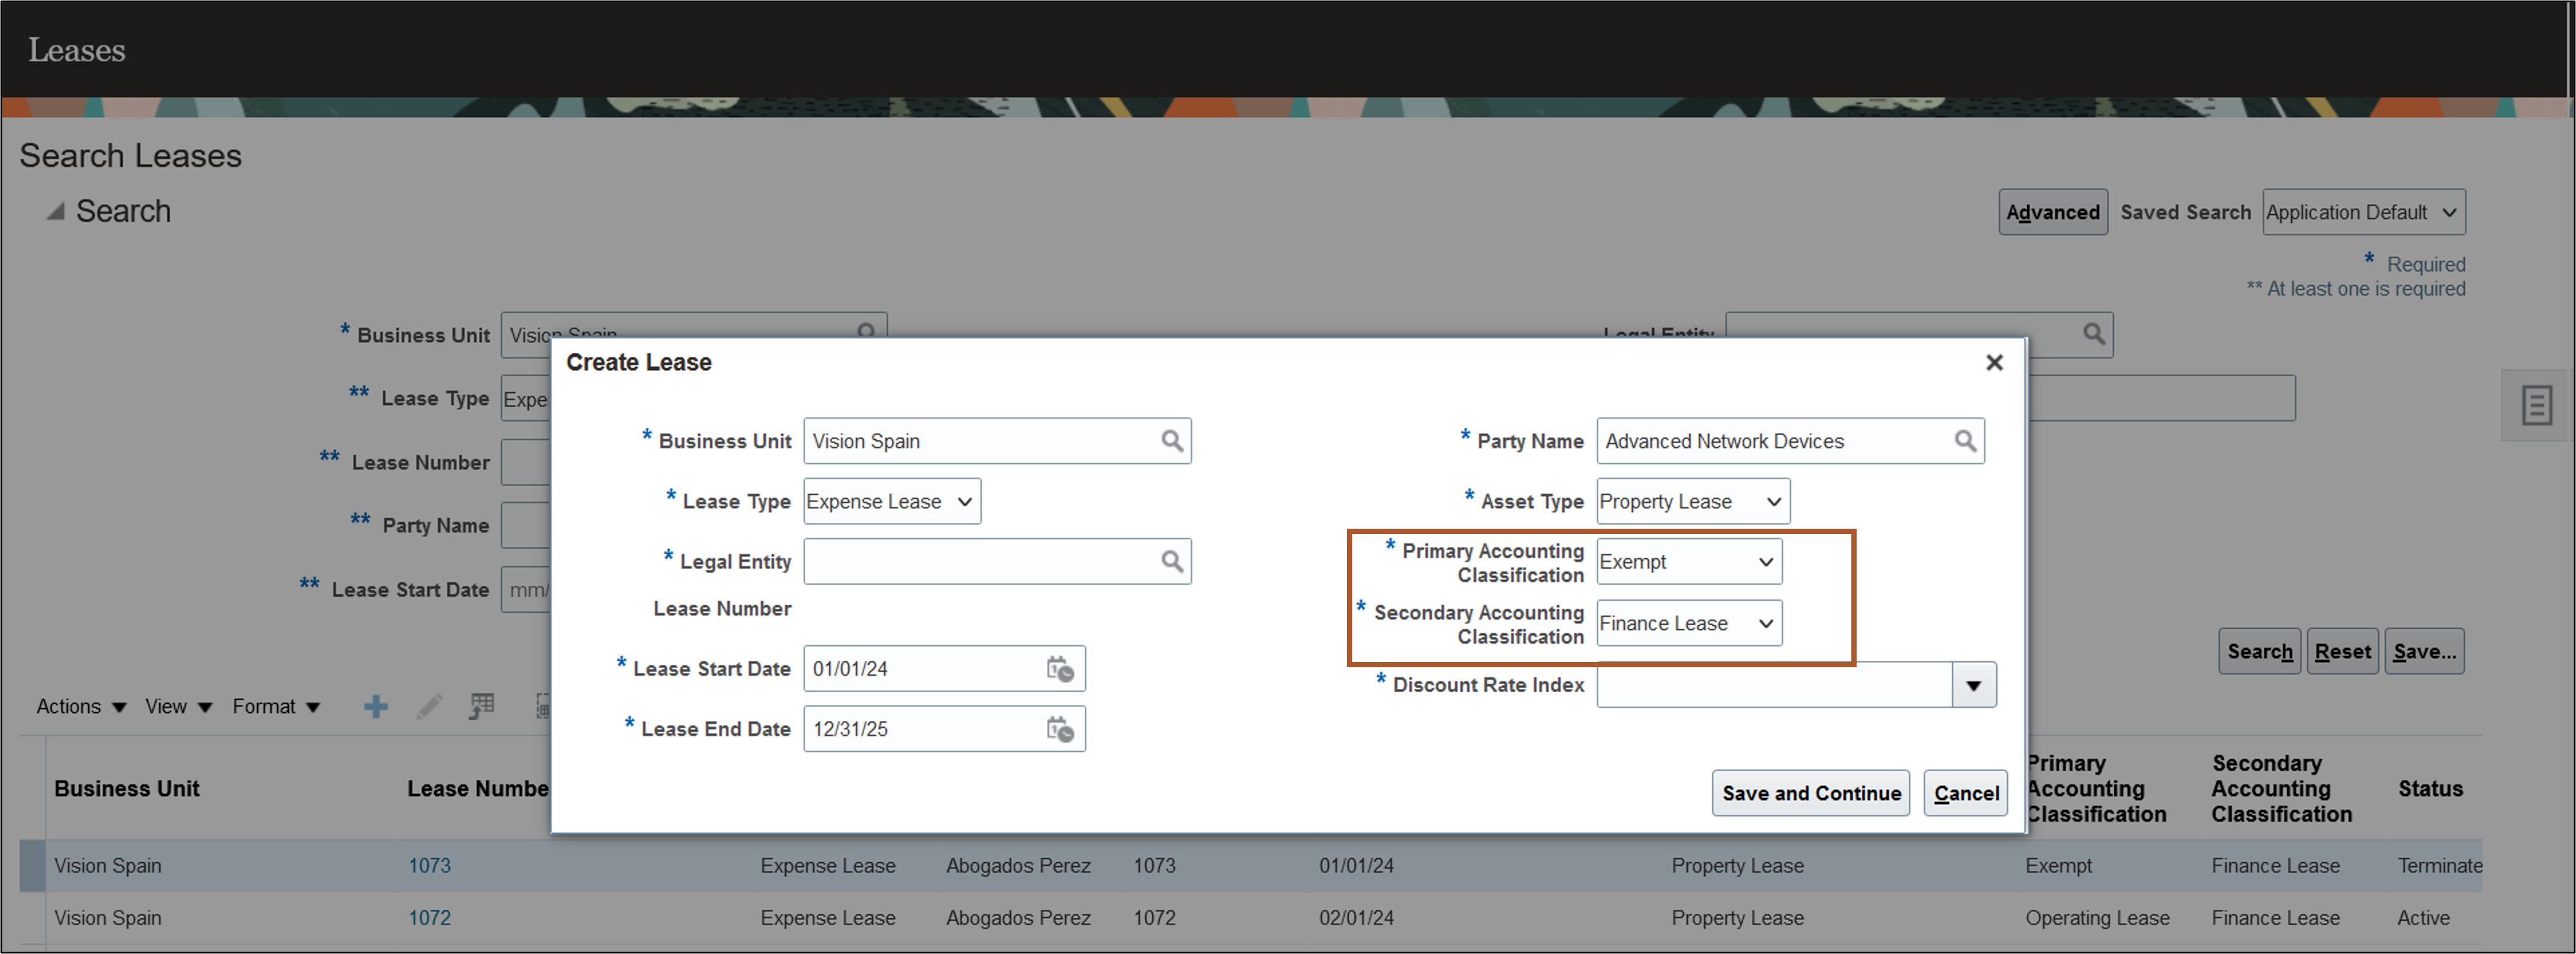The width and height of the screenshot is (2576, 954).
Task: Click Active status cell in row 1072
Action: pyautogui.click(x=2423, y=918)
